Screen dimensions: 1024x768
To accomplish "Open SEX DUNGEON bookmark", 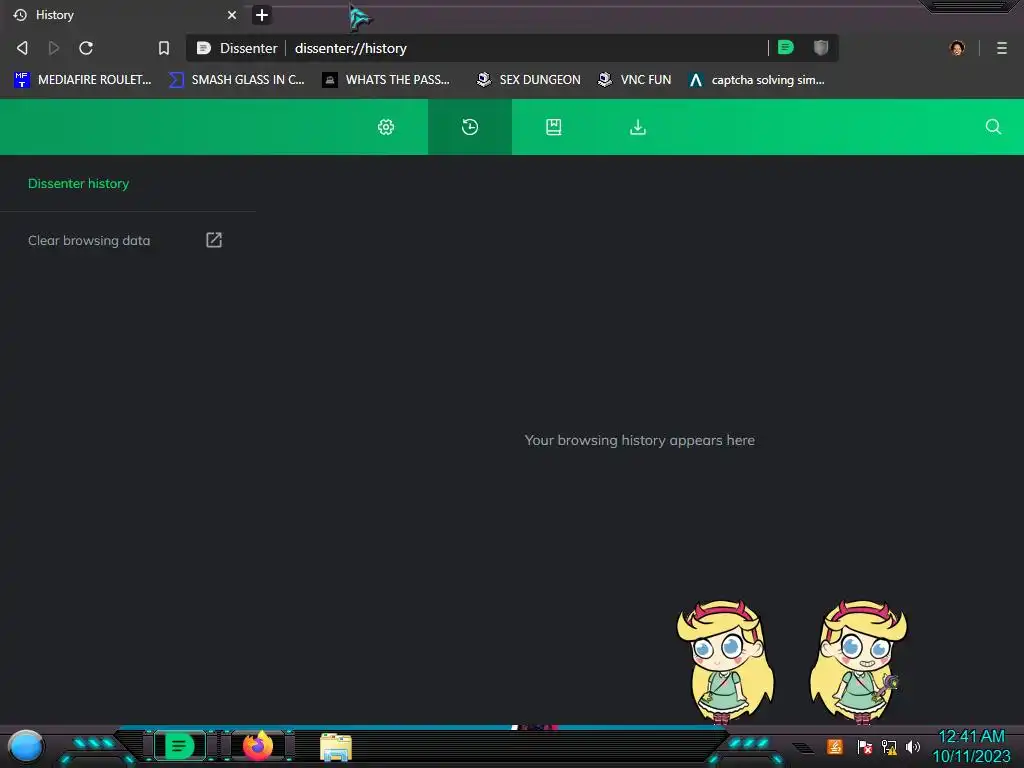I will pyautogui.click(x=528, y=80).
